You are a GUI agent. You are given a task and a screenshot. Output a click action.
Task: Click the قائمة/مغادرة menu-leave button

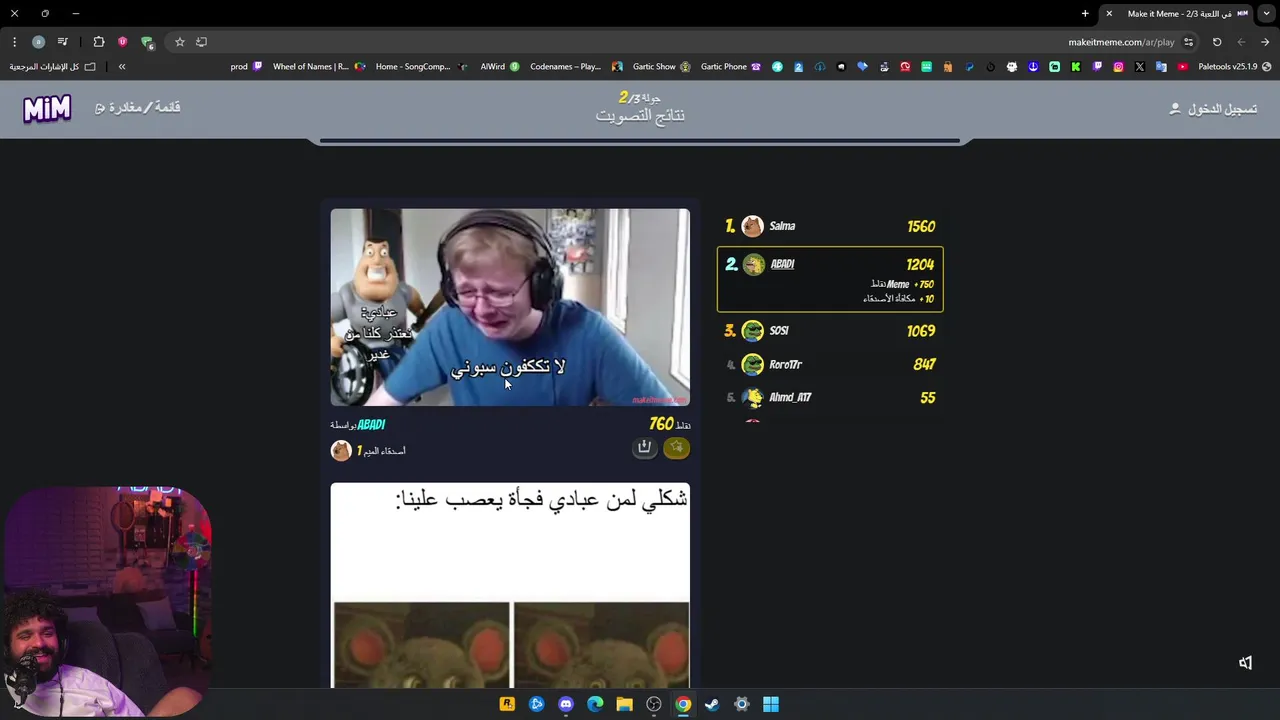coord(138,108)
